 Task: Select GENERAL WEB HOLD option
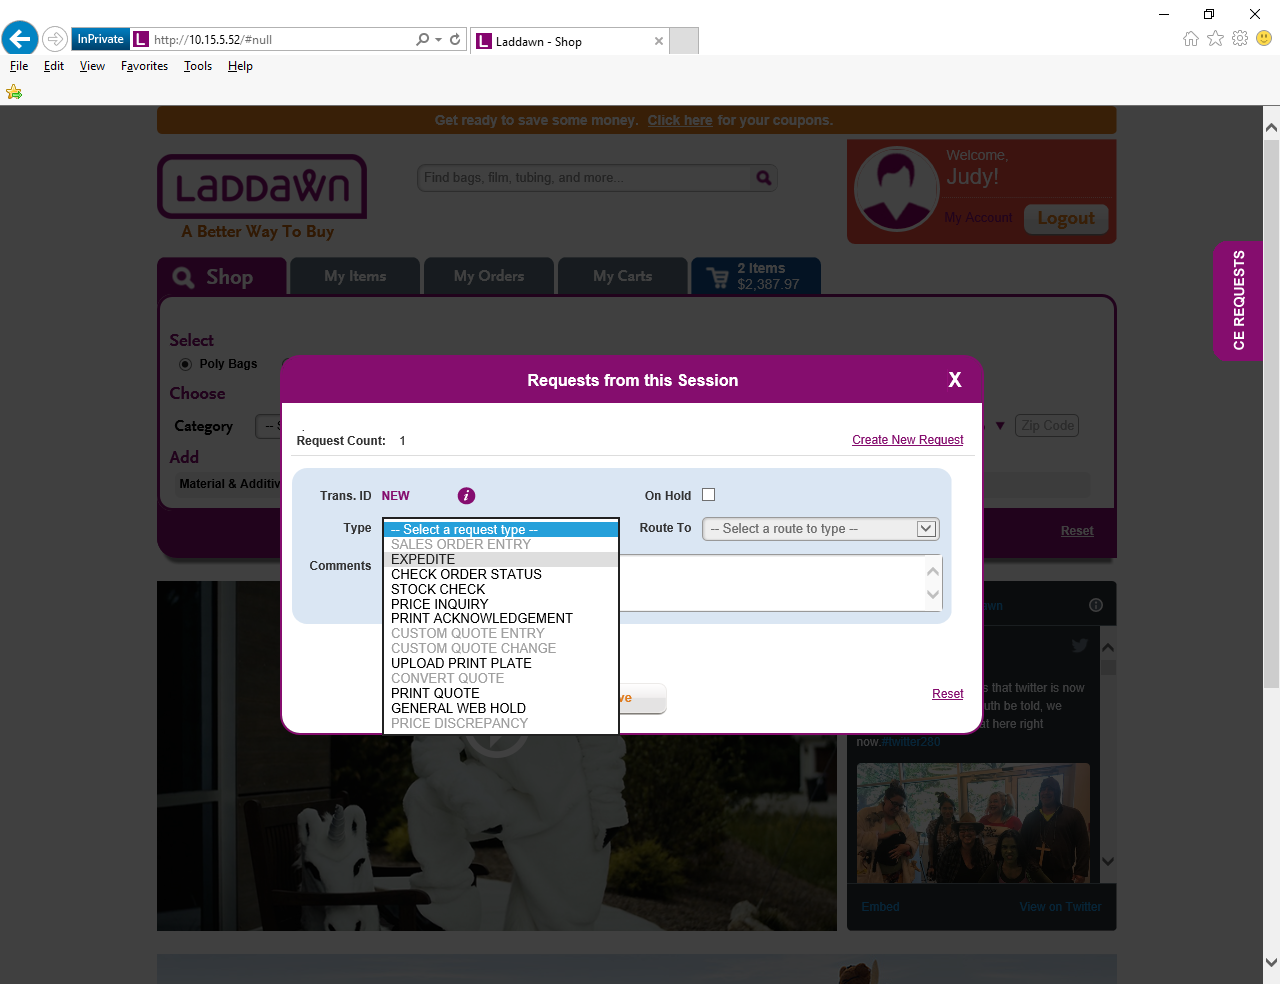501,709
